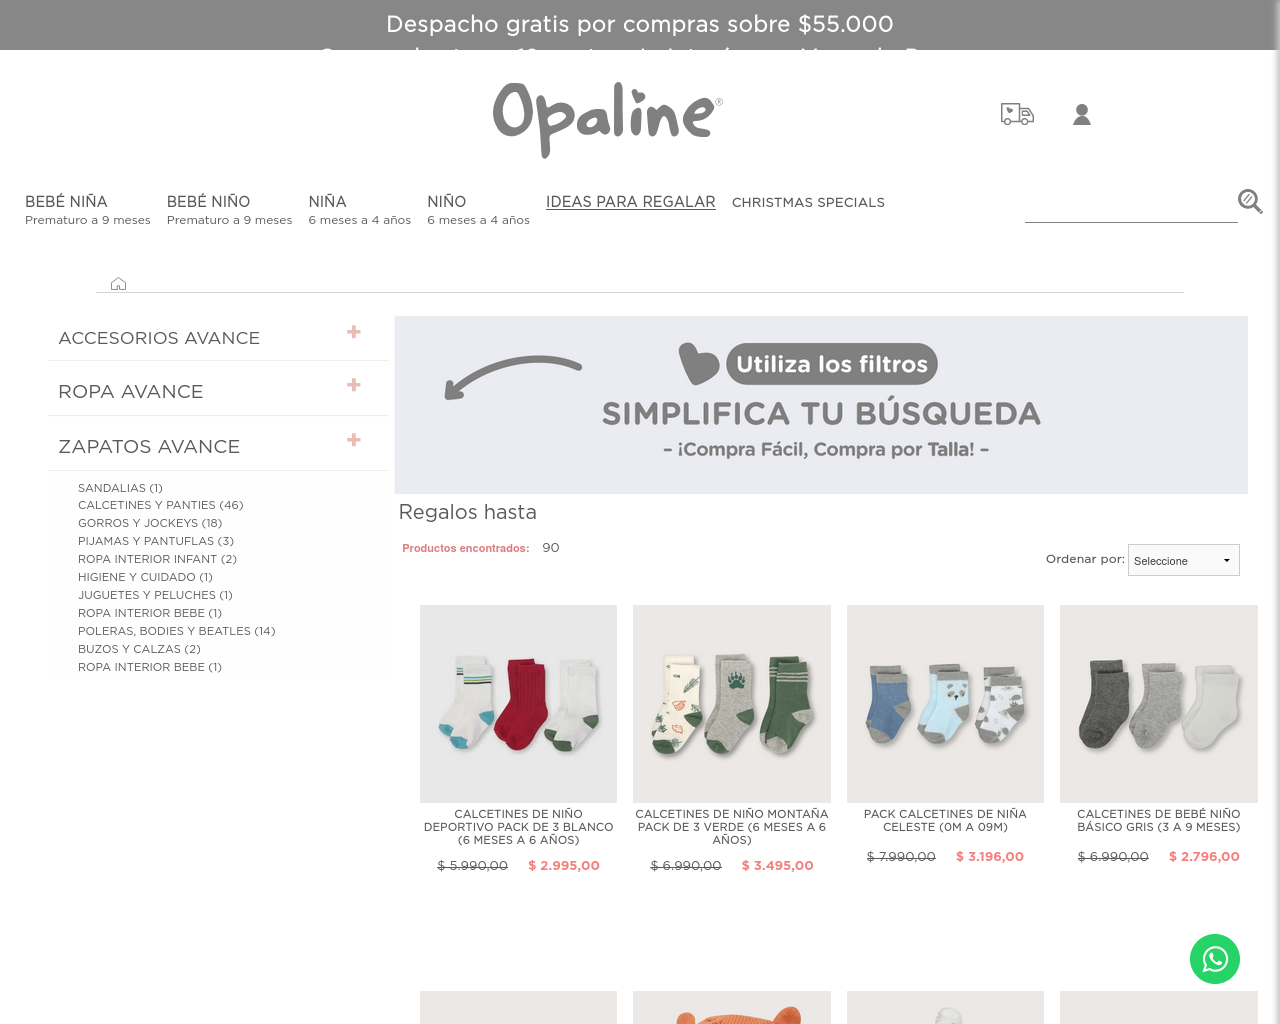
Task: Collapse Zapatos Avance plus icon
Action: [354, 440]
